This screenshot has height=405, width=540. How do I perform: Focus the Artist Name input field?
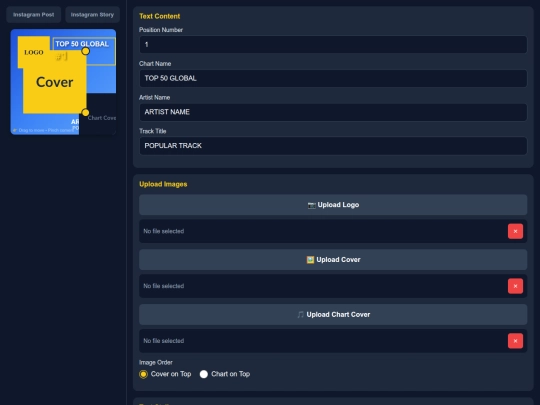click(x=333, y=112)
